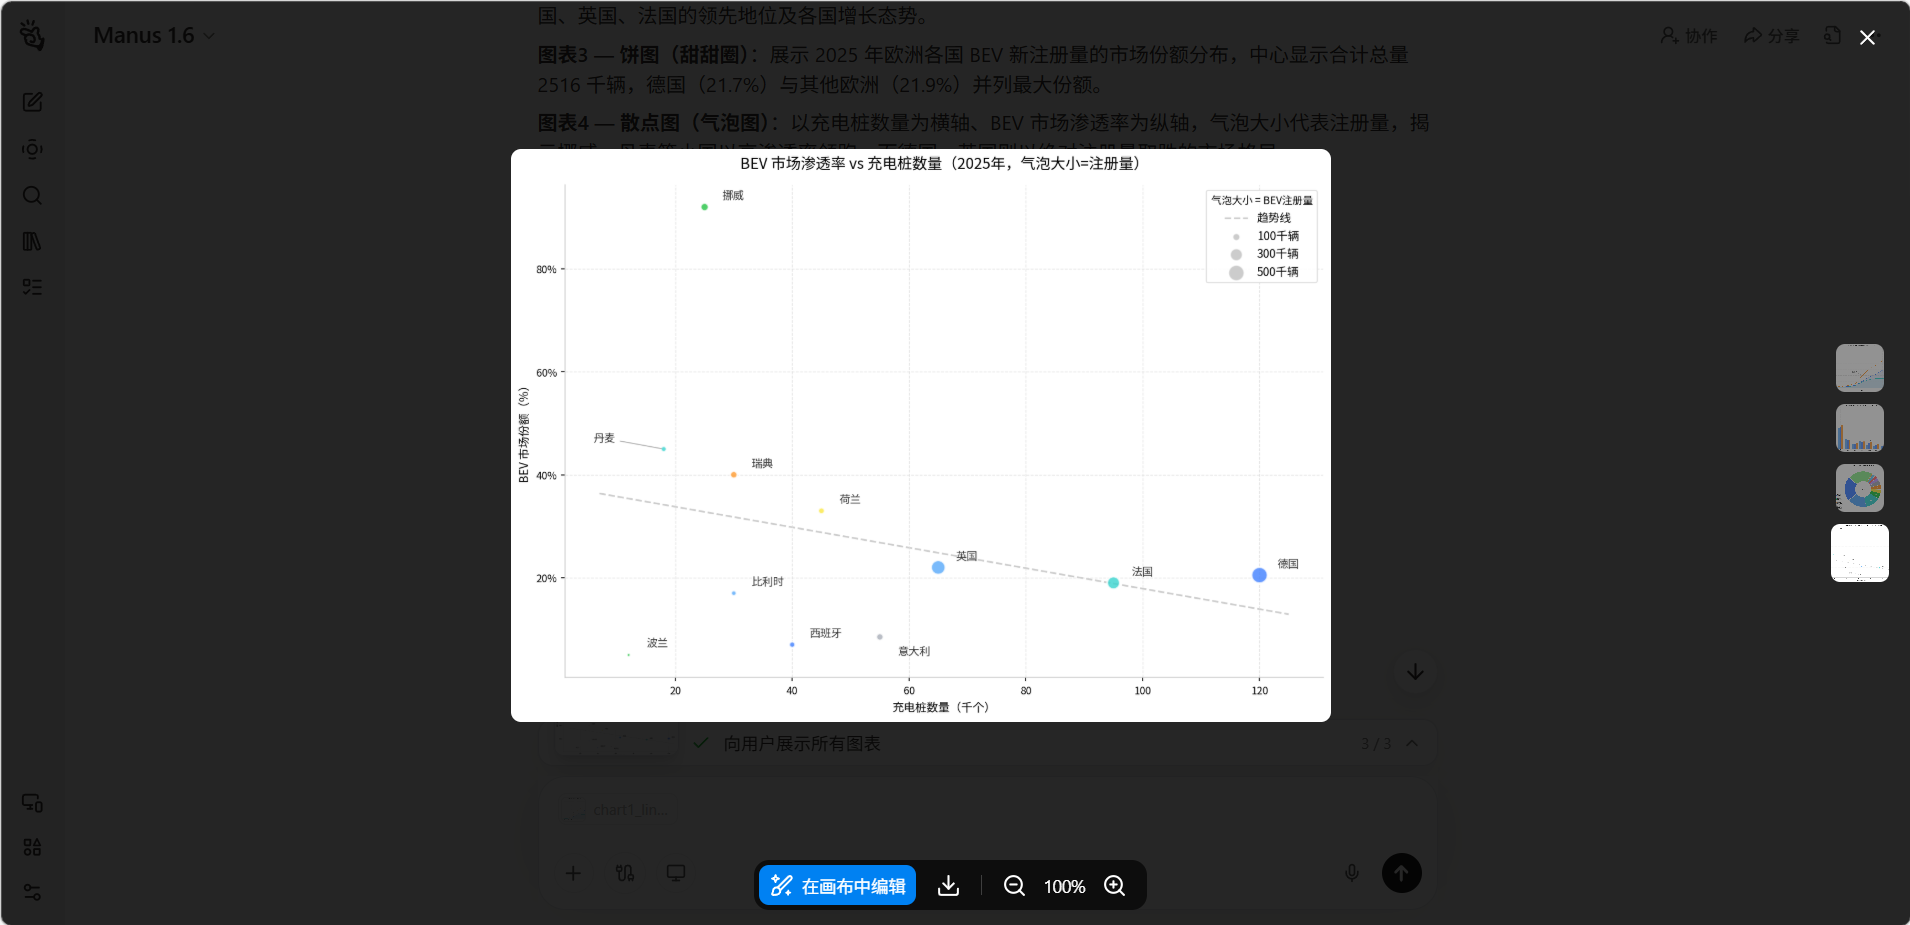The image size is (1910, 925).
Task: Open the settings sliders icon in sidebar
Action: (x=32, y=892)
